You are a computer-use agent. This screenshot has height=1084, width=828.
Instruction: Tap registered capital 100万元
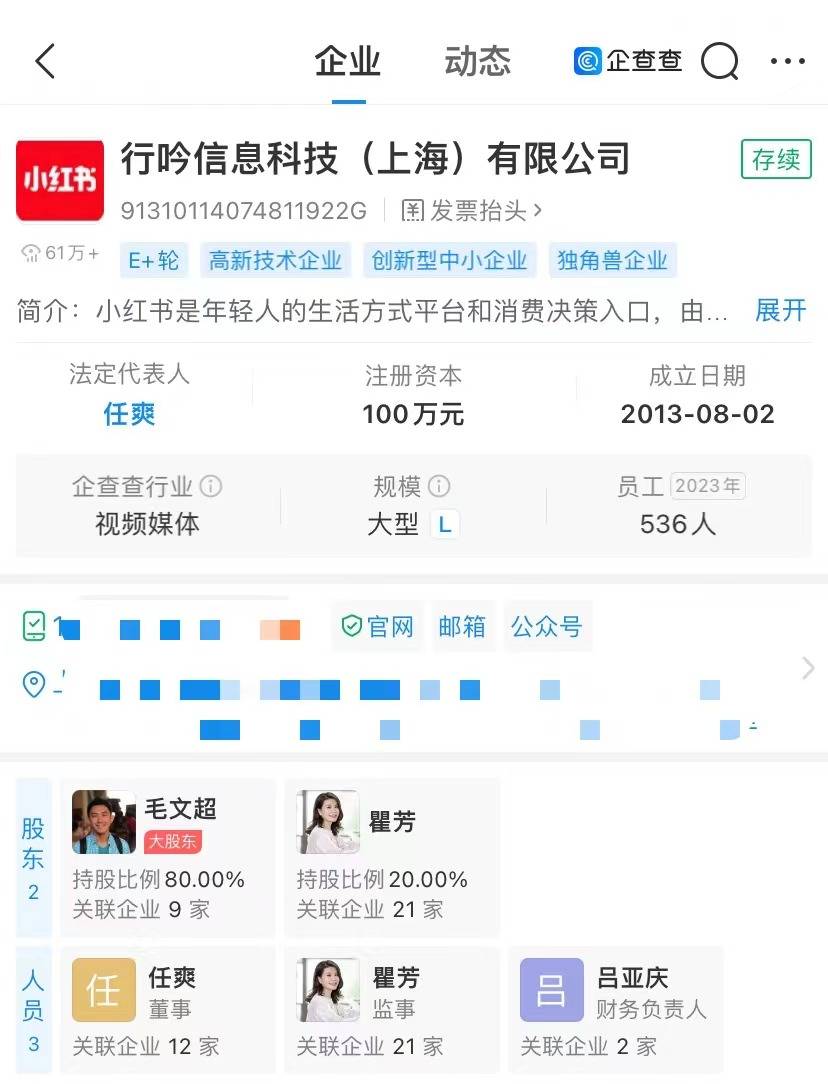(x=413, y=414)
